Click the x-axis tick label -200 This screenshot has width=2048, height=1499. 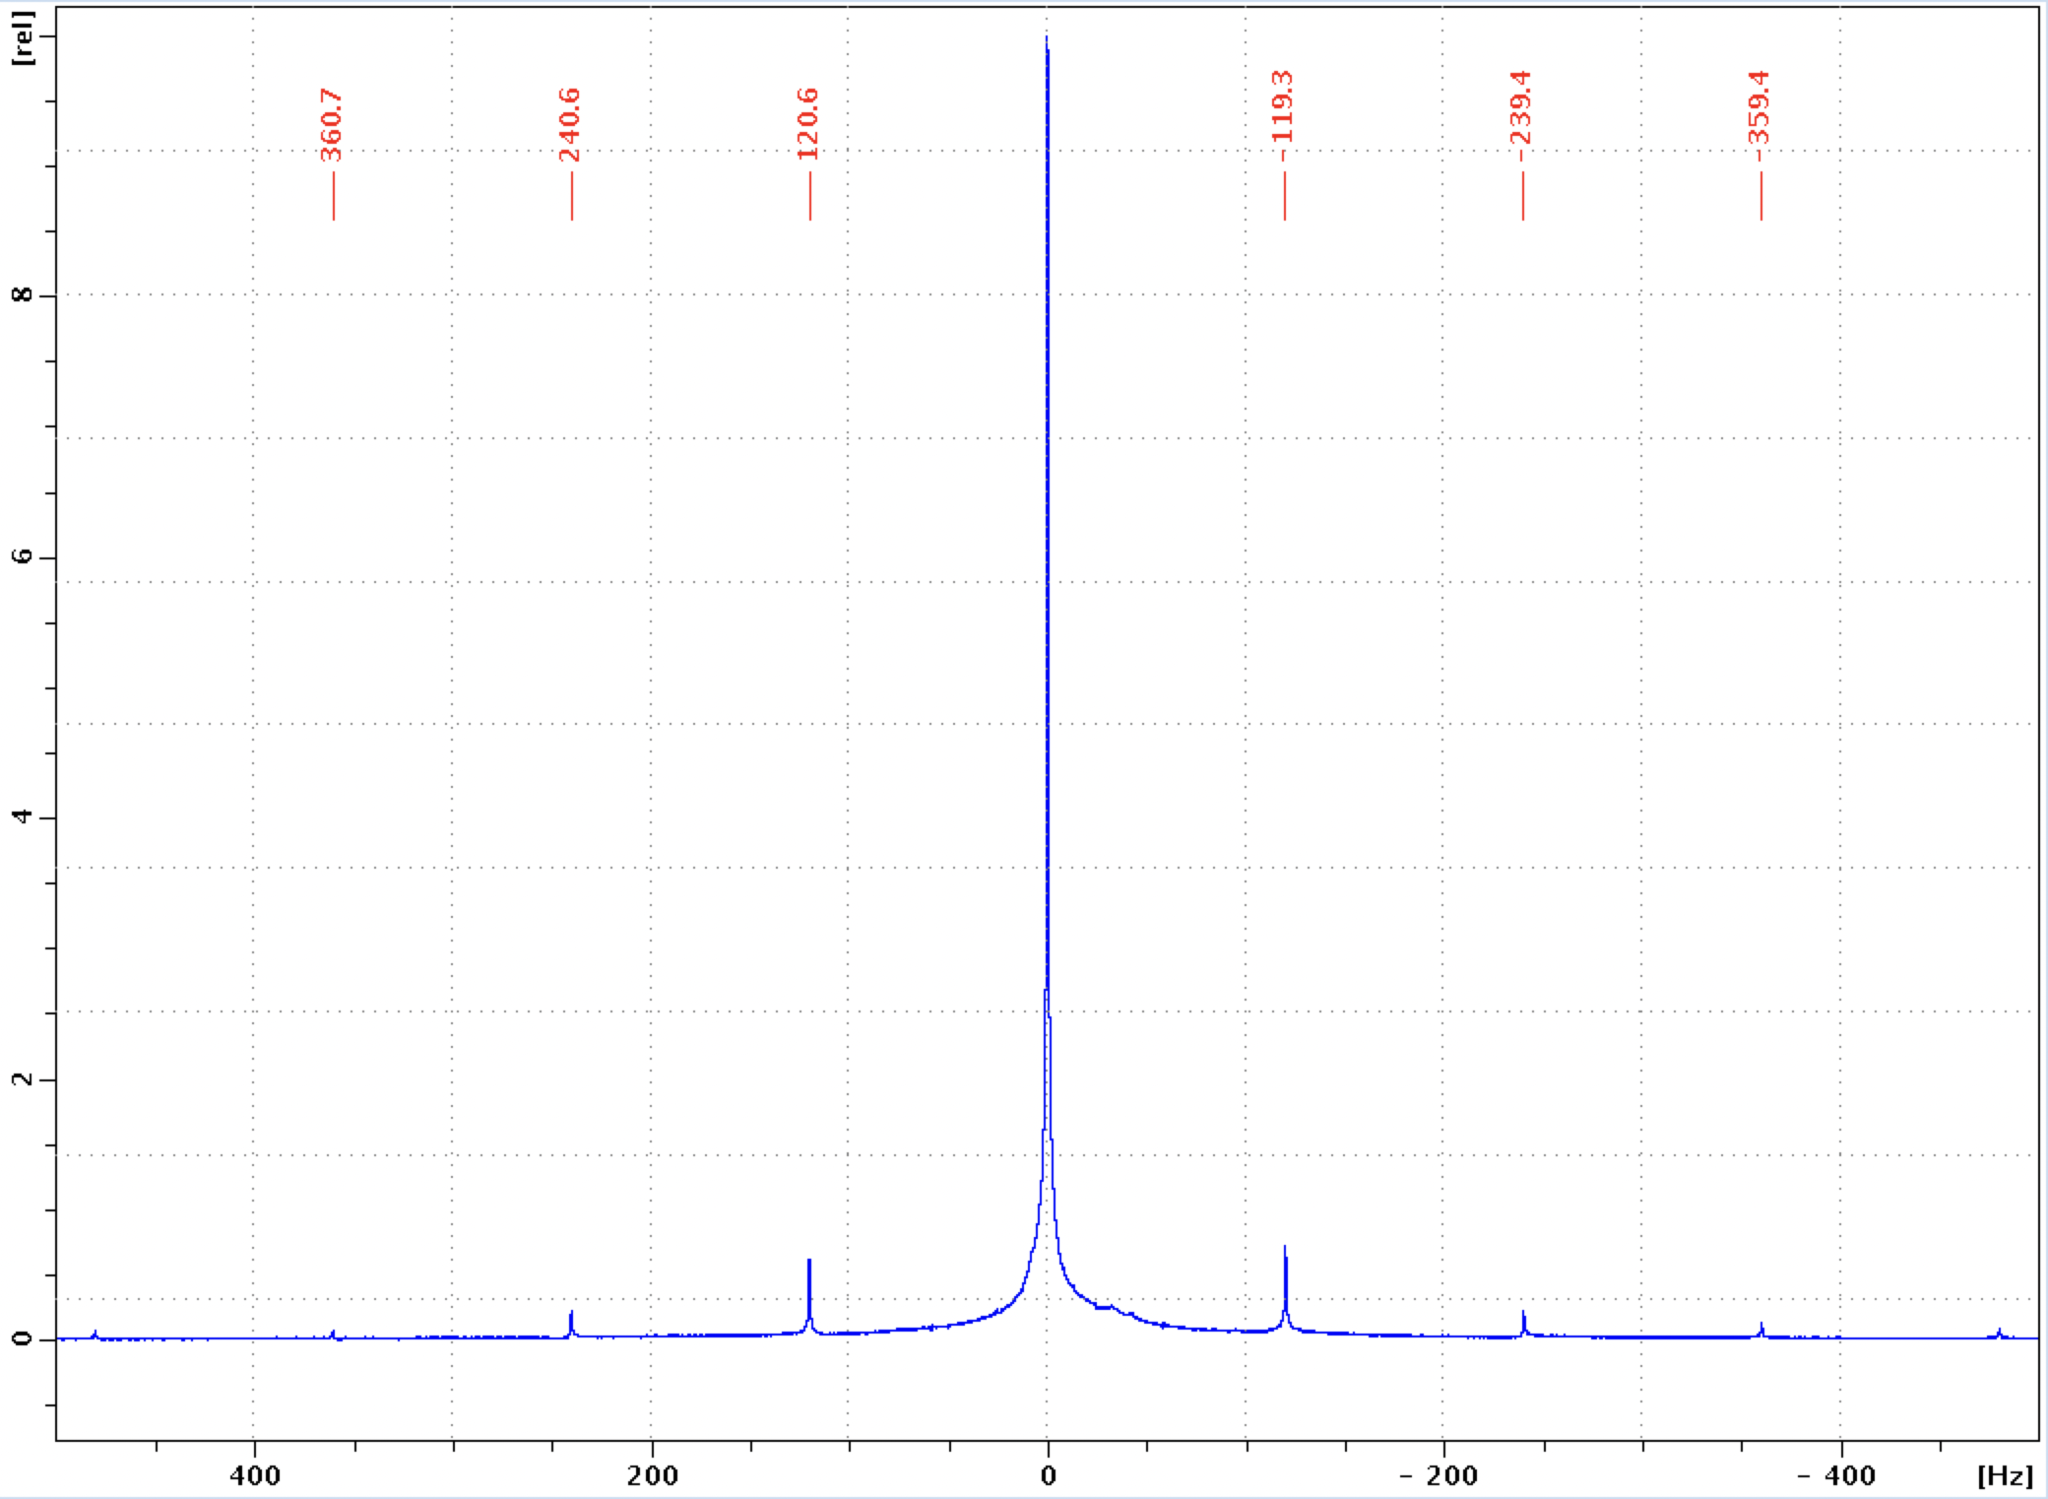1438,1476
